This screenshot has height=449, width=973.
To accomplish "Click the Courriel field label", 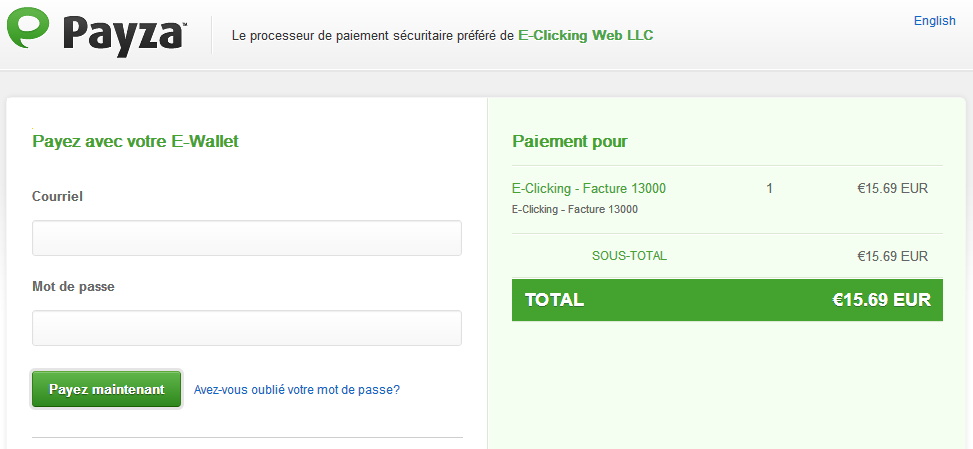I will (x=57, y=196).
